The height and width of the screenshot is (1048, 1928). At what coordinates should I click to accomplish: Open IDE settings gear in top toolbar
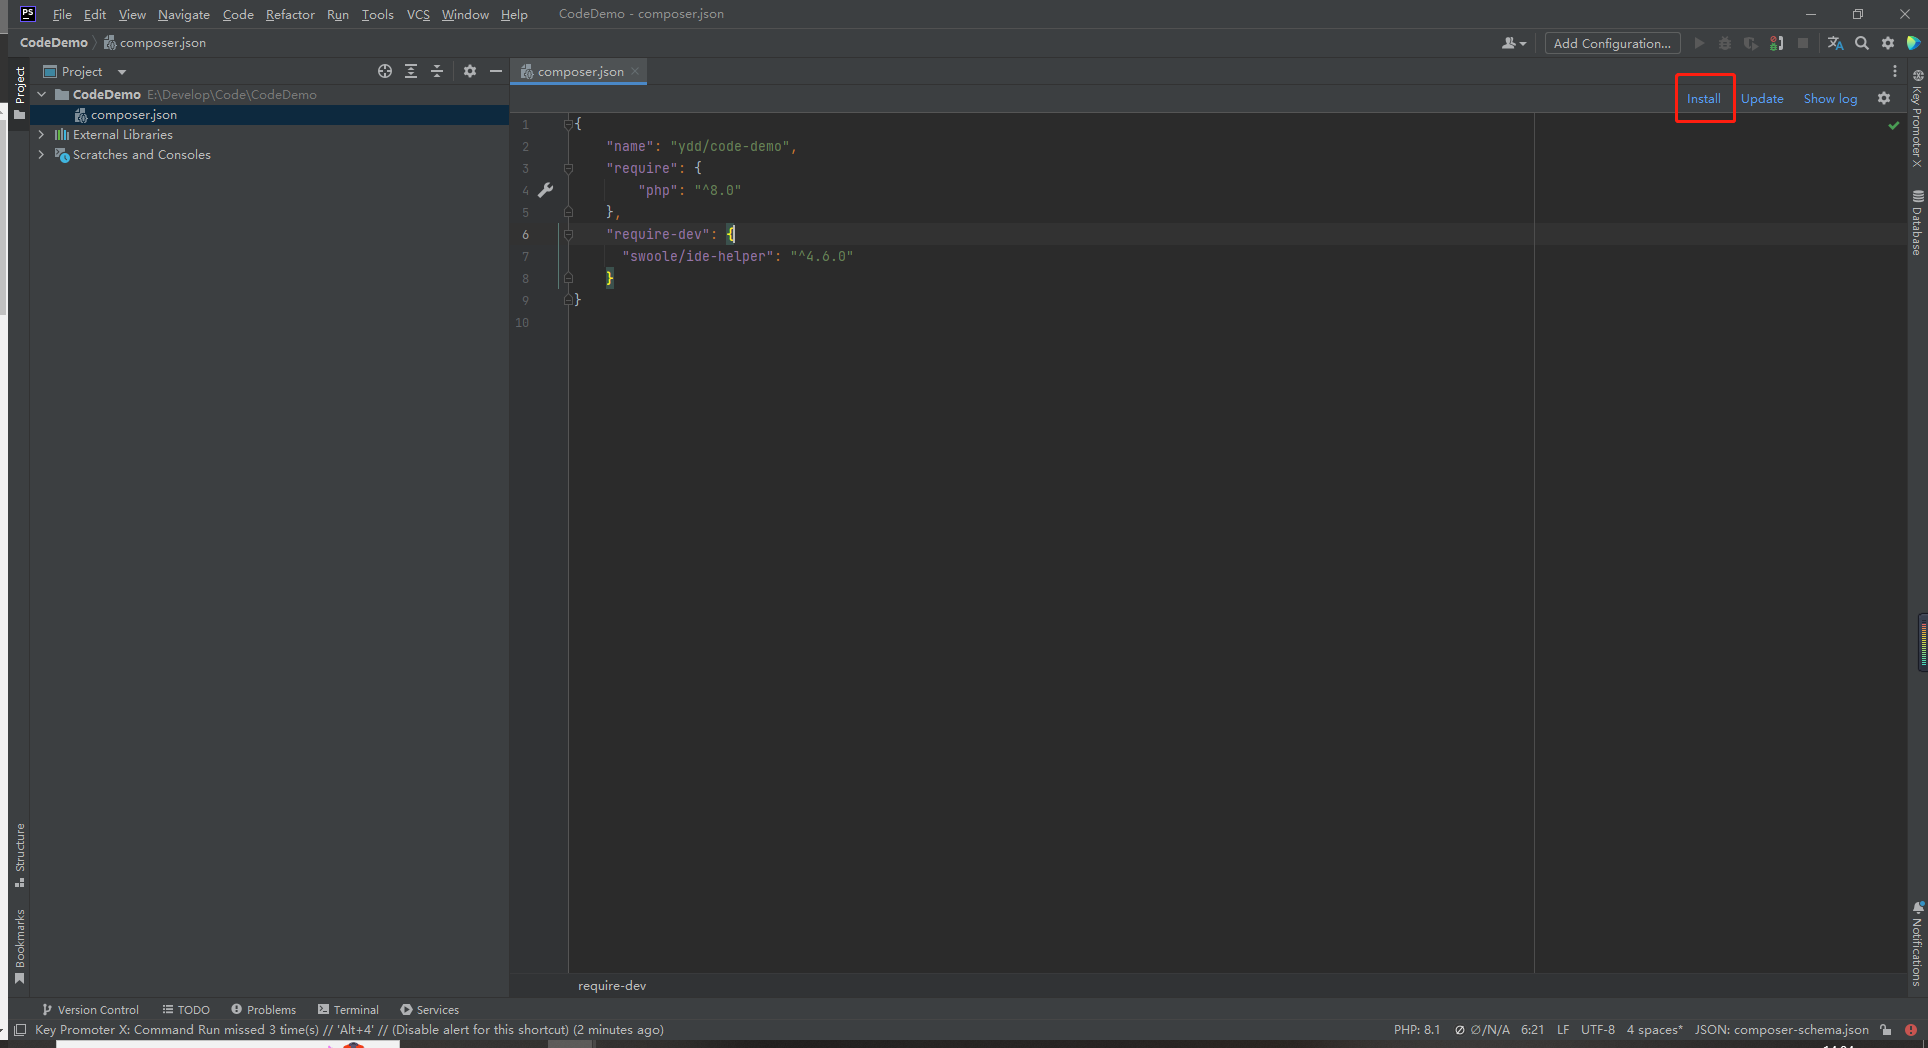(1888, 43)
